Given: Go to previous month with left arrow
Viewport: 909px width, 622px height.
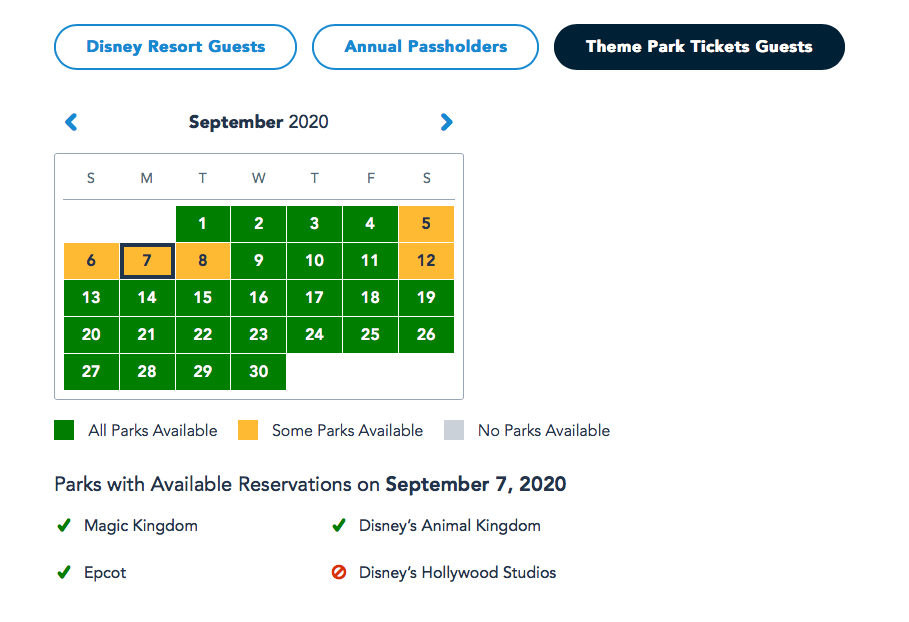Looking at the screenshot, I should (71, 122).
